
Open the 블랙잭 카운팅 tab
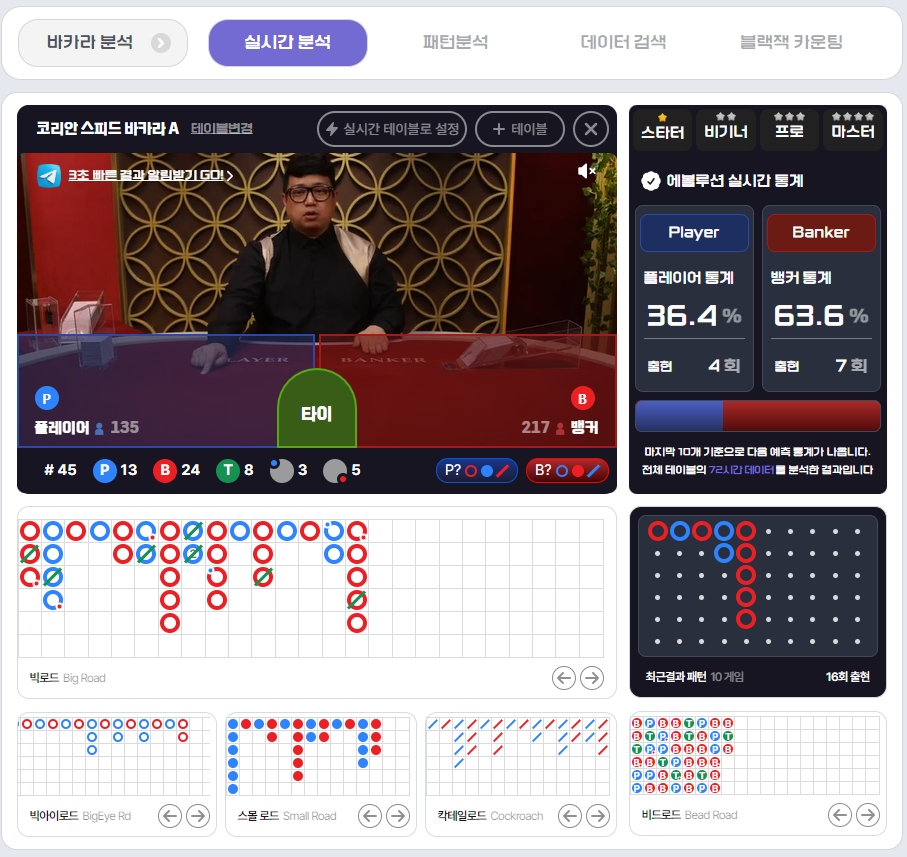tap(791, 43)
